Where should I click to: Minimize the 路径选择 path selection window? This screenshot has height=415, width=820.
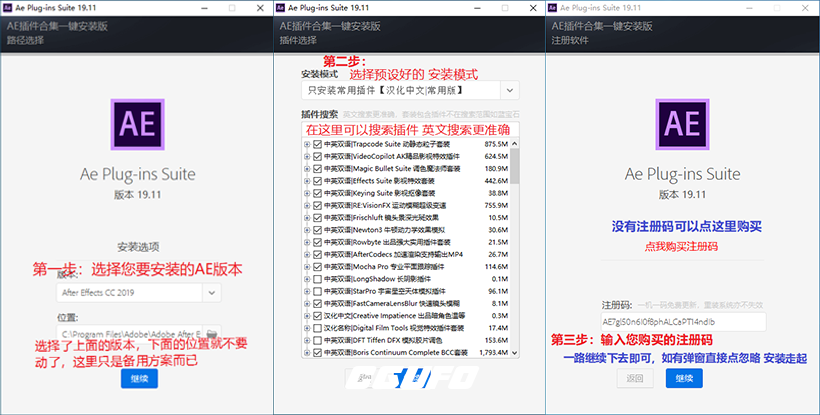[x=204, y=8]
